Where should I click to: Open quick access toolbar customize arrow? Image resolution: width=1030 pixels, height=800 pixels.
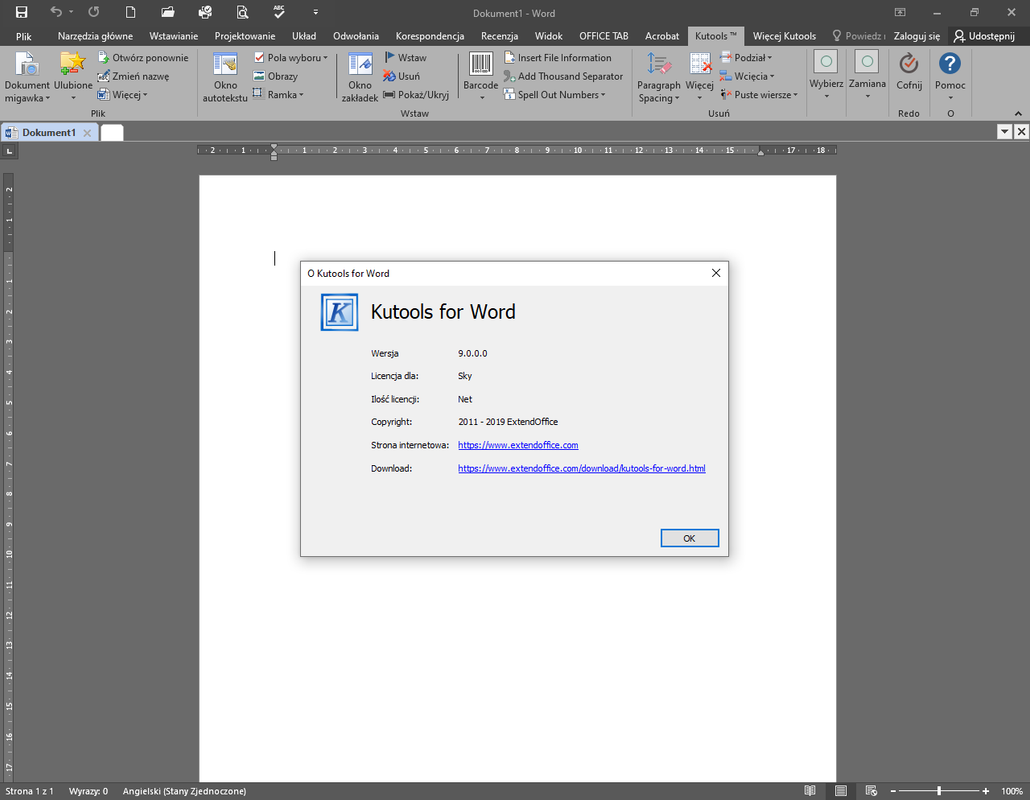pyautogui.click(x=316, y=12)
